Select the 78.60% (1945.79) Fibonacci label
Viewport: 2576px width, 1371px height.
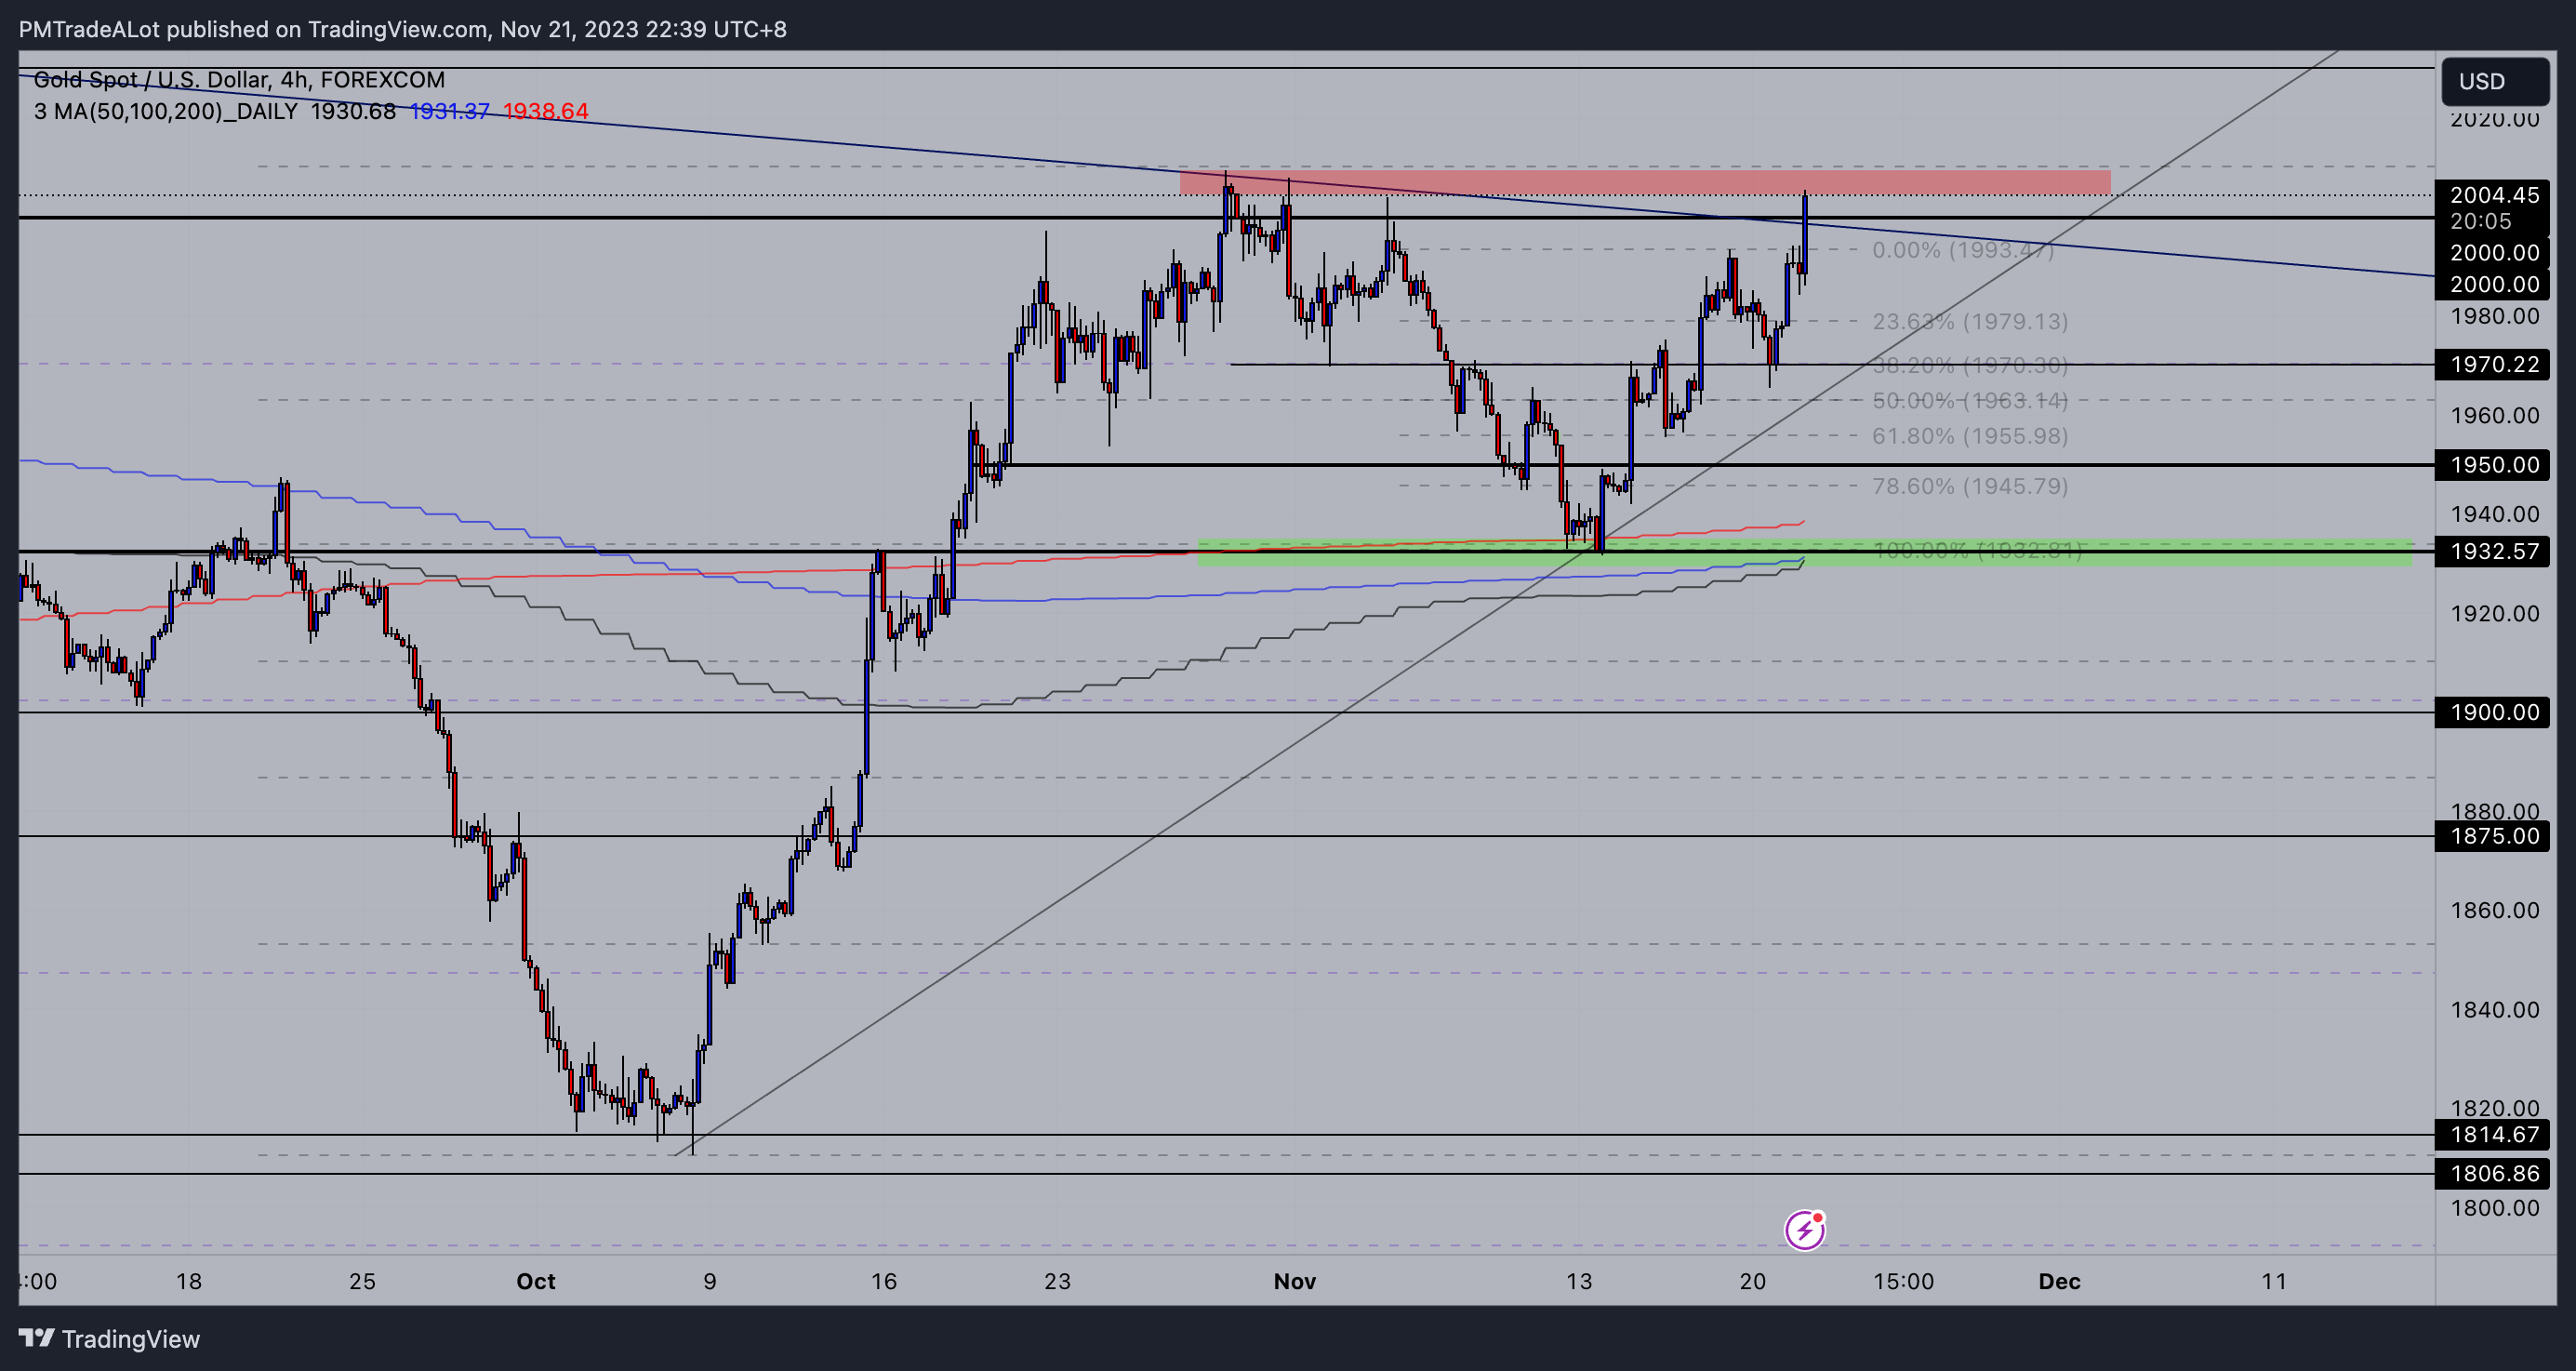pos(1970,486)
